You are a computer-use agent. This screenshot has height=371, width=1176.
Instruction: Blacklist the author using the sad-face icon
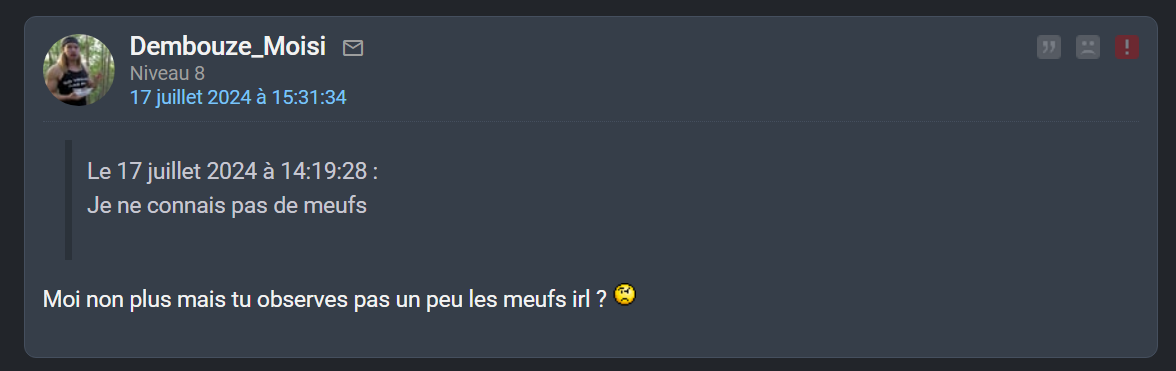coord(1088,47)
